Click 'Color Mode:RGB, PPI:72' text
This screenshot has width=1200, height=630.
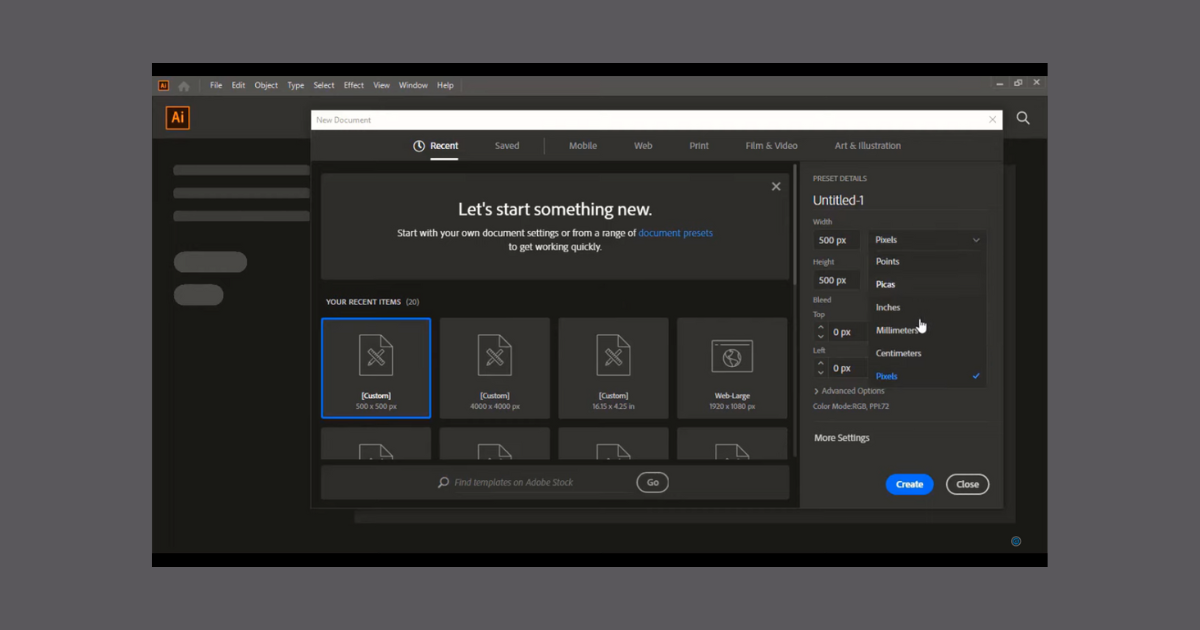(852, 407)
